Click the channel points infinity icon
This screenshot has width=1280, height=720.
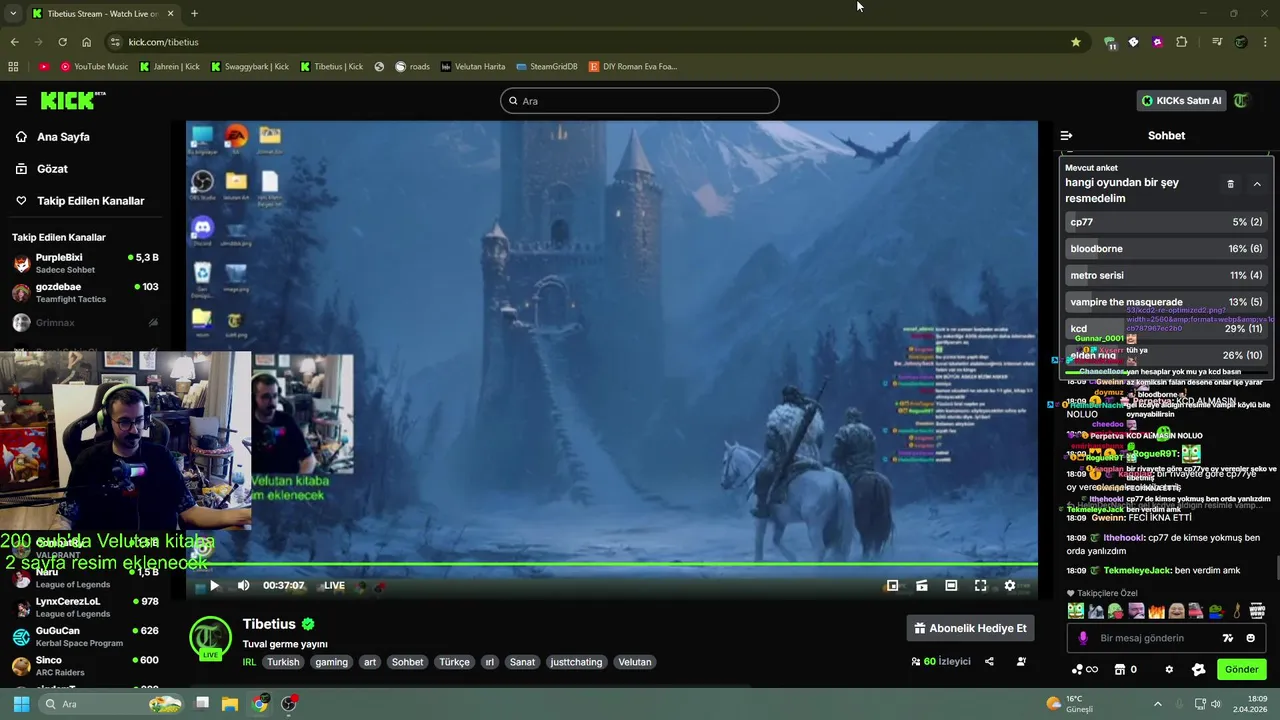point(1085,670)
